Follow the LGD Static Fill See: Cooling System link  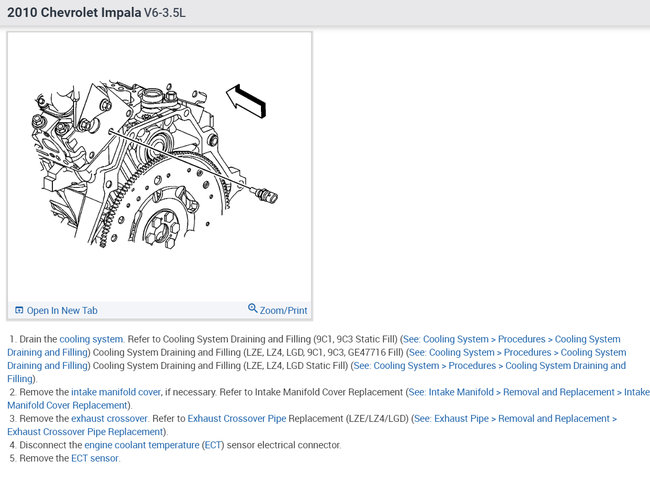(x=490, y=366)
